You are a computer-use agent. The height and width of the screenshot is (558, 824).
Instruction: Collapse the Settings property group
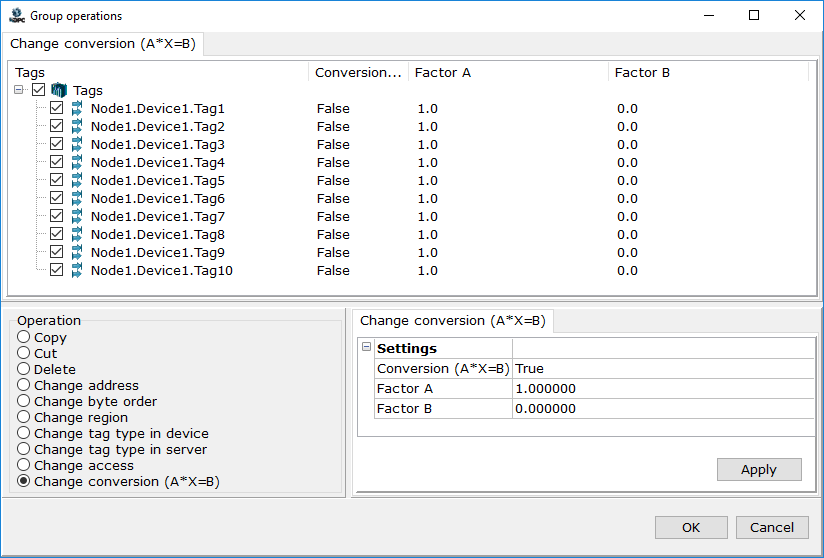tap(367, 347)
